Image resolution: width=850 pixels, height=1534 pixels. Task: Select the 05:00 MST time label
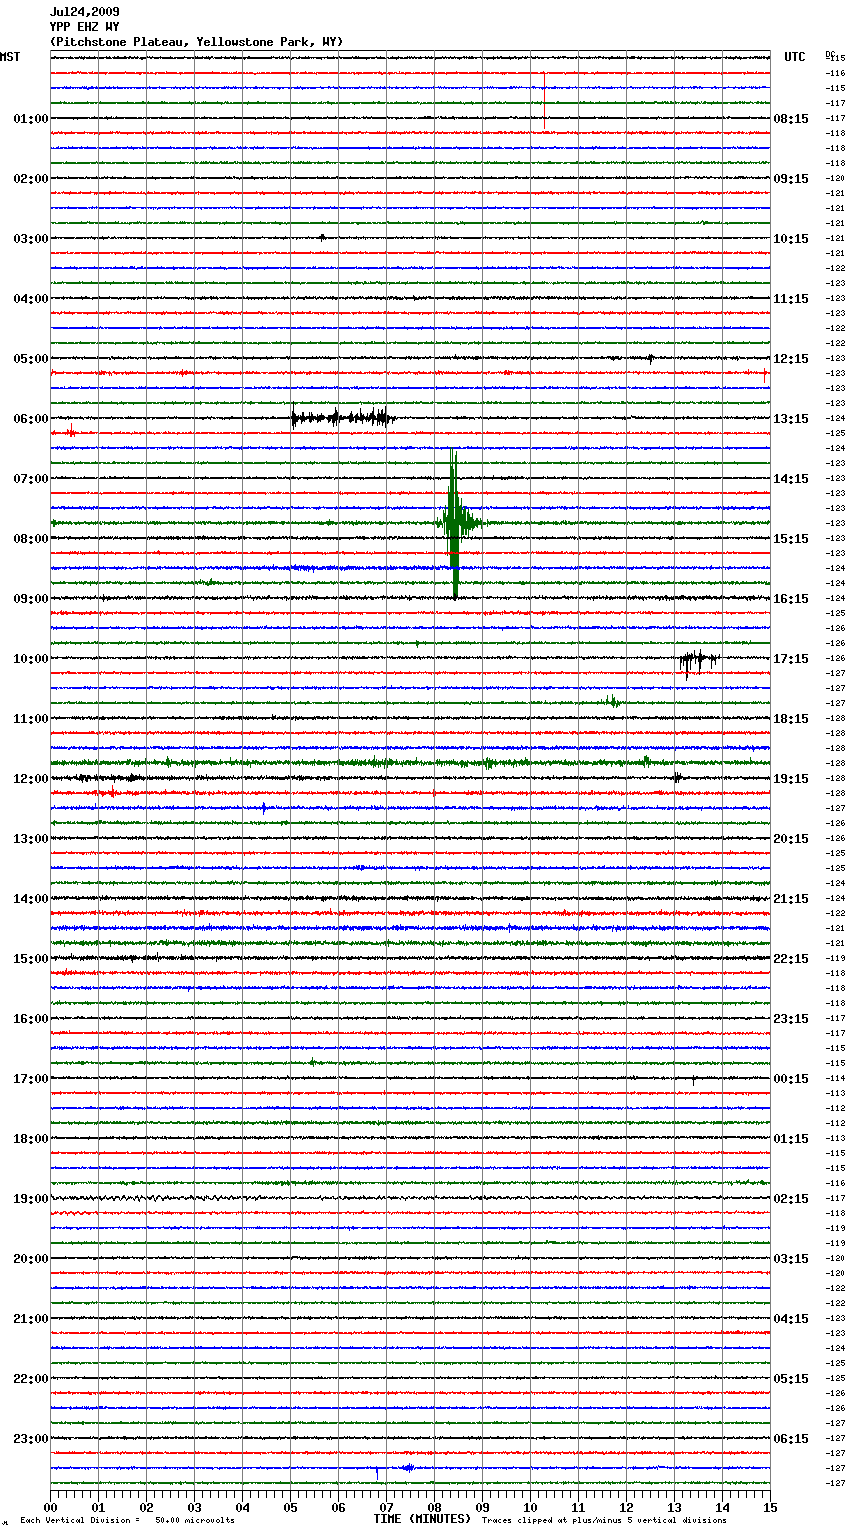[x=31, y=359]
